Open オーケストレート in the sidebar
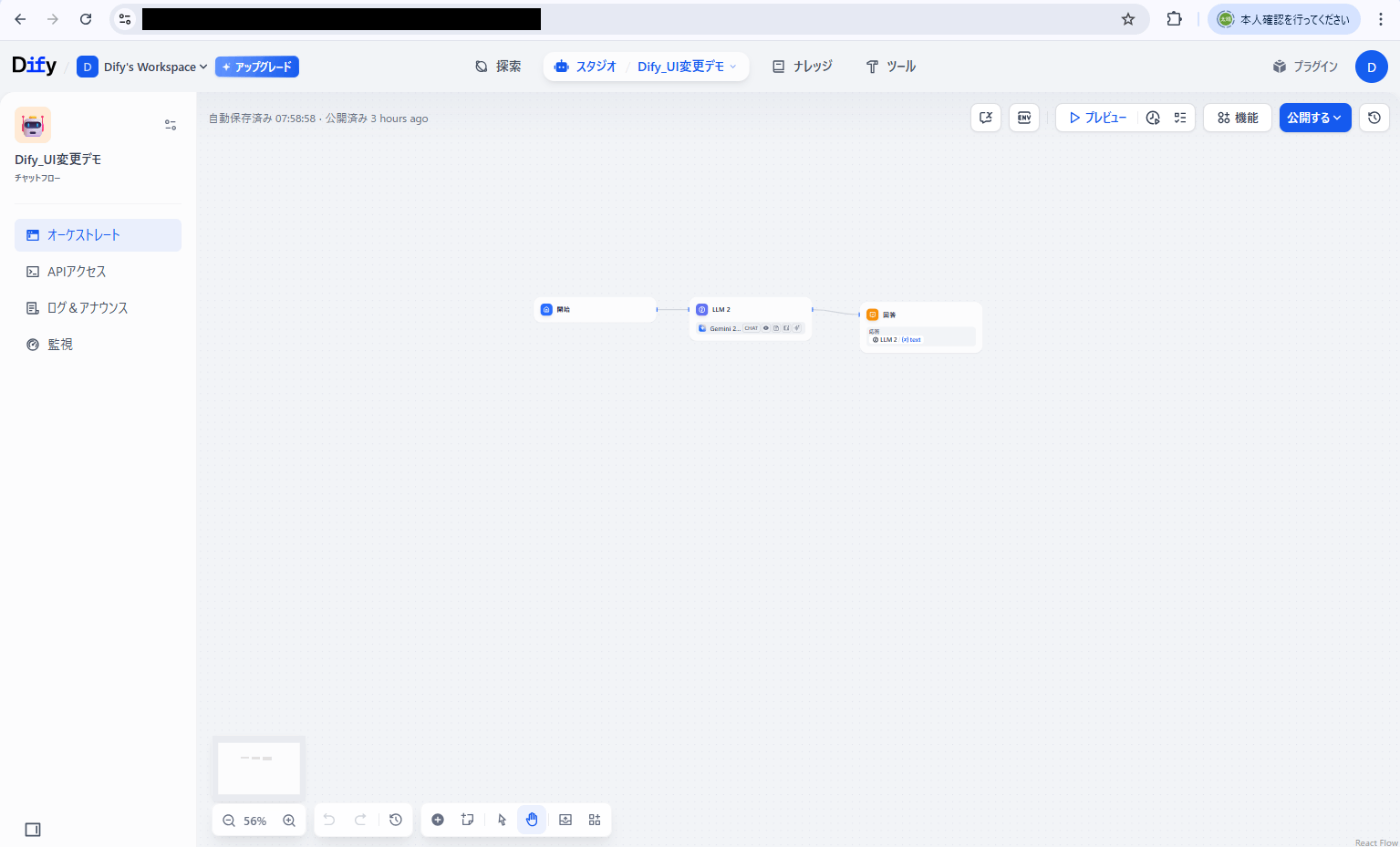This screenshot has width=1400, height=847. pyautogui.click(x=98, y=235)
